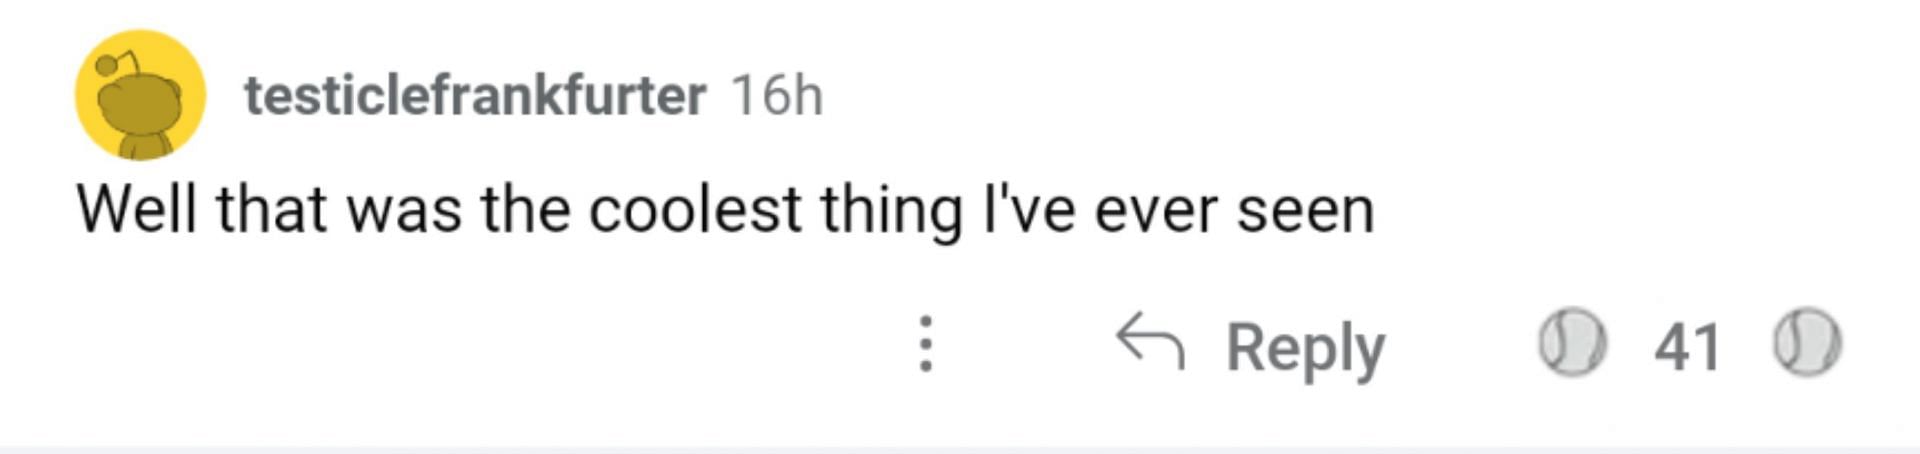Upvote the comment with left tennis ball
Image resolution: width=1920 pixels, height=454 pixels.
[x=1571, y=343]
